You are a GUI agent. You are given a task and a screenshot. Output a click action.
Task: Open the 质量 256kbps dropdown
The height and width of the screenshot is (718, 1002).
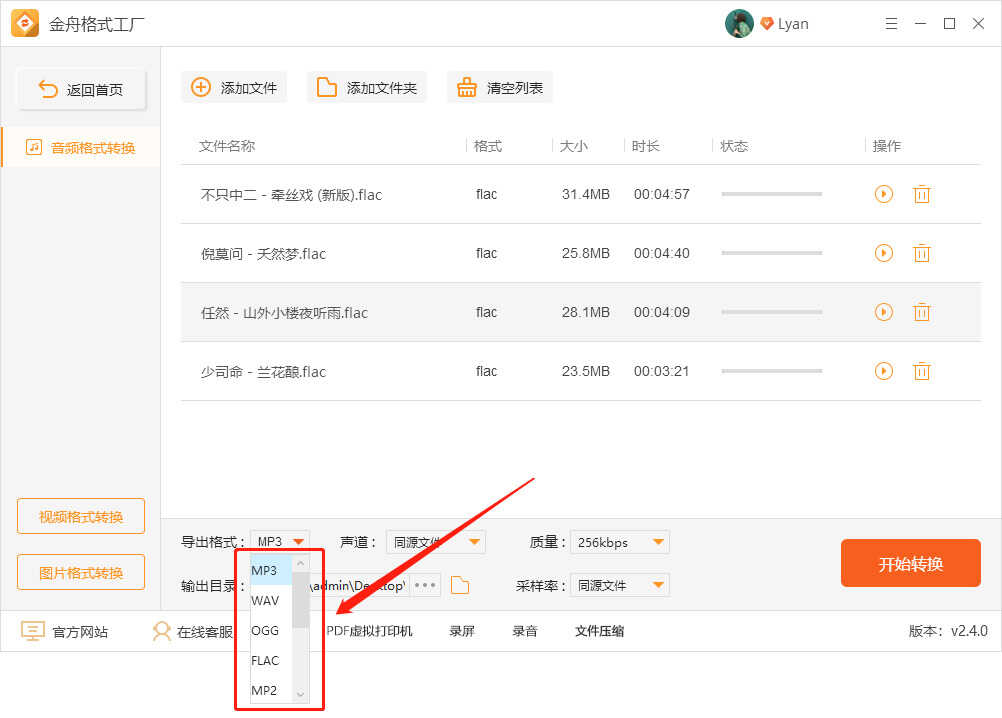tap(620, 542)
